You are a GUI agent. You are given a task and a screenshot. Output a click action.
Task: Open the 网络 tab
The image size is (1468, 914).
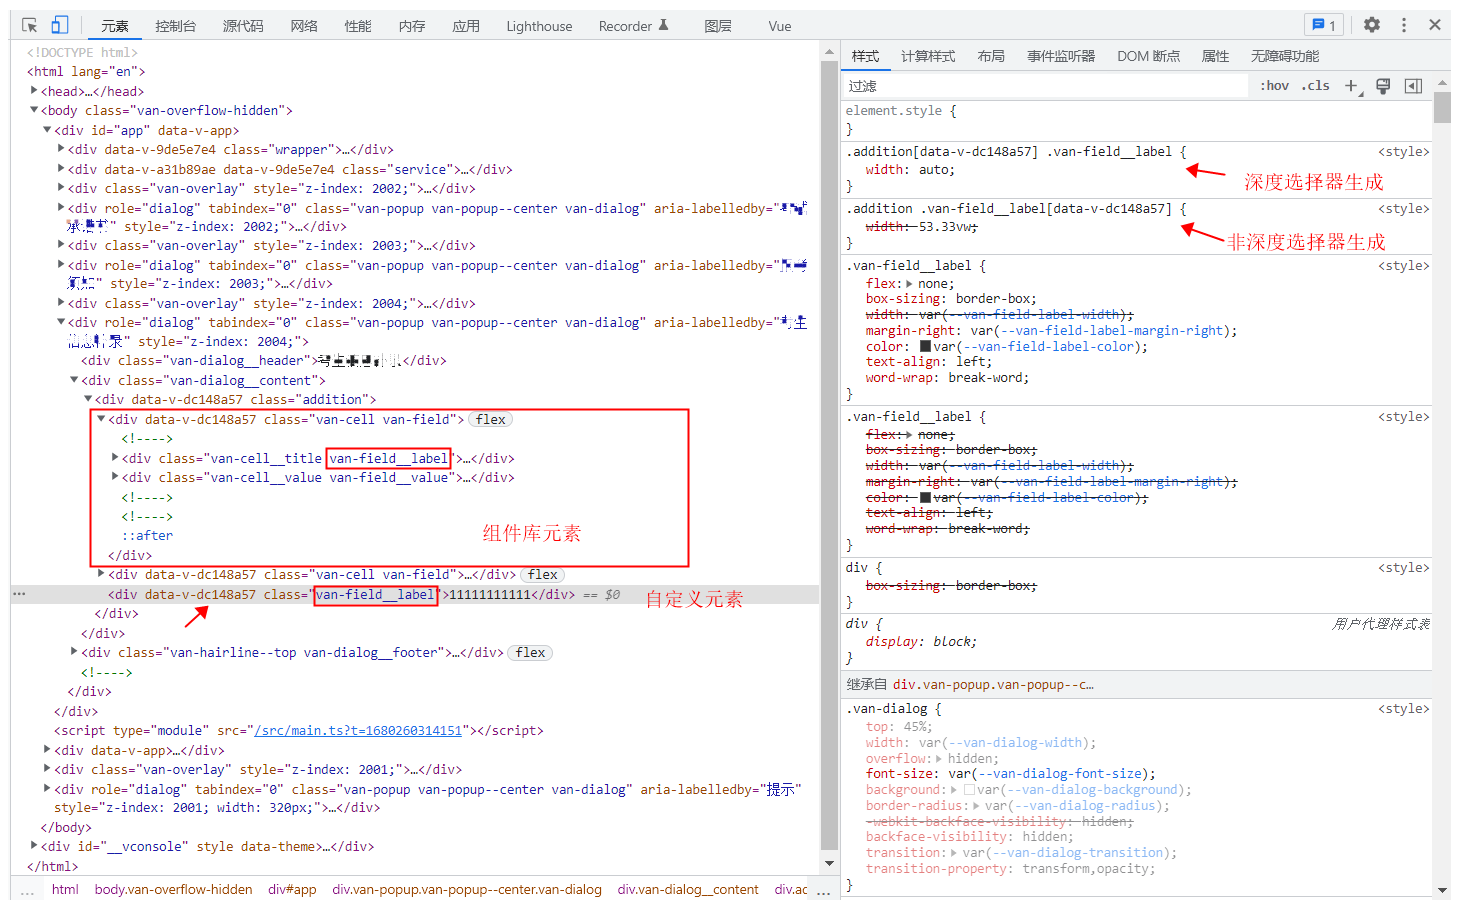point(304,26)
